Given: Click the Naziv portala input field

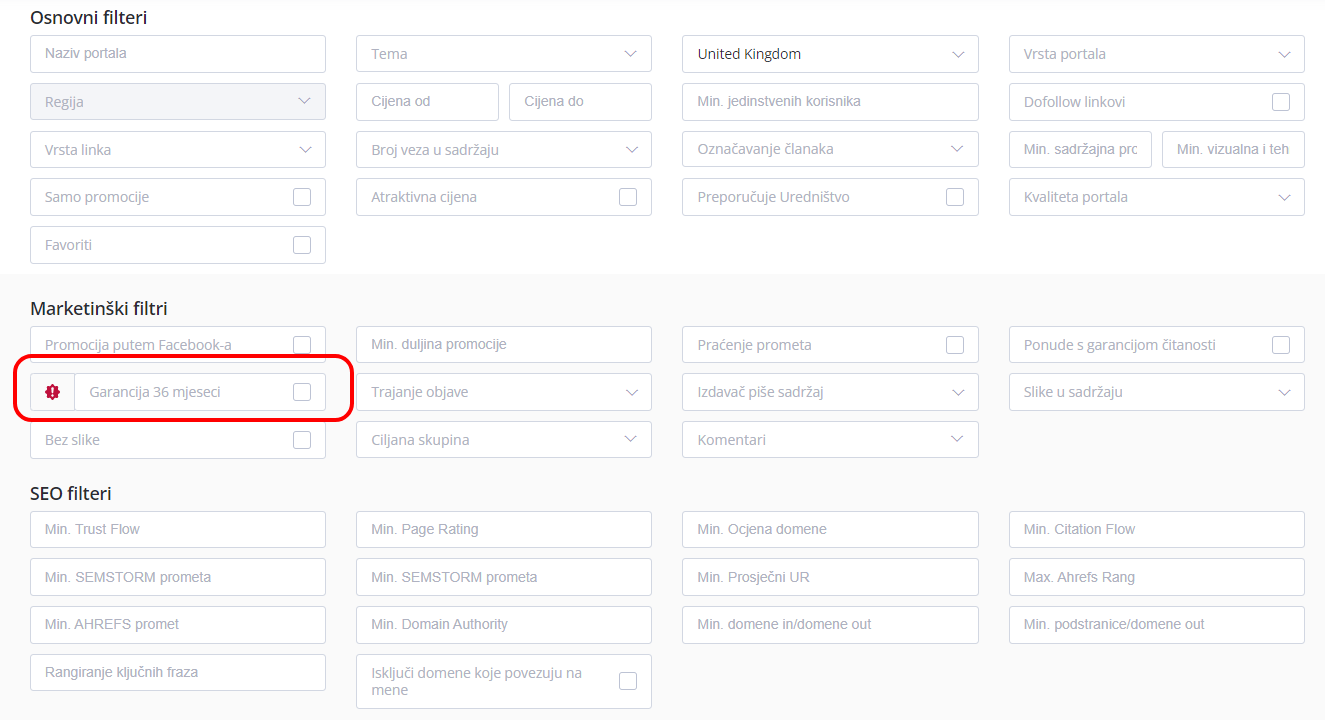Looking at the screenshot, I should coord(177,54).
